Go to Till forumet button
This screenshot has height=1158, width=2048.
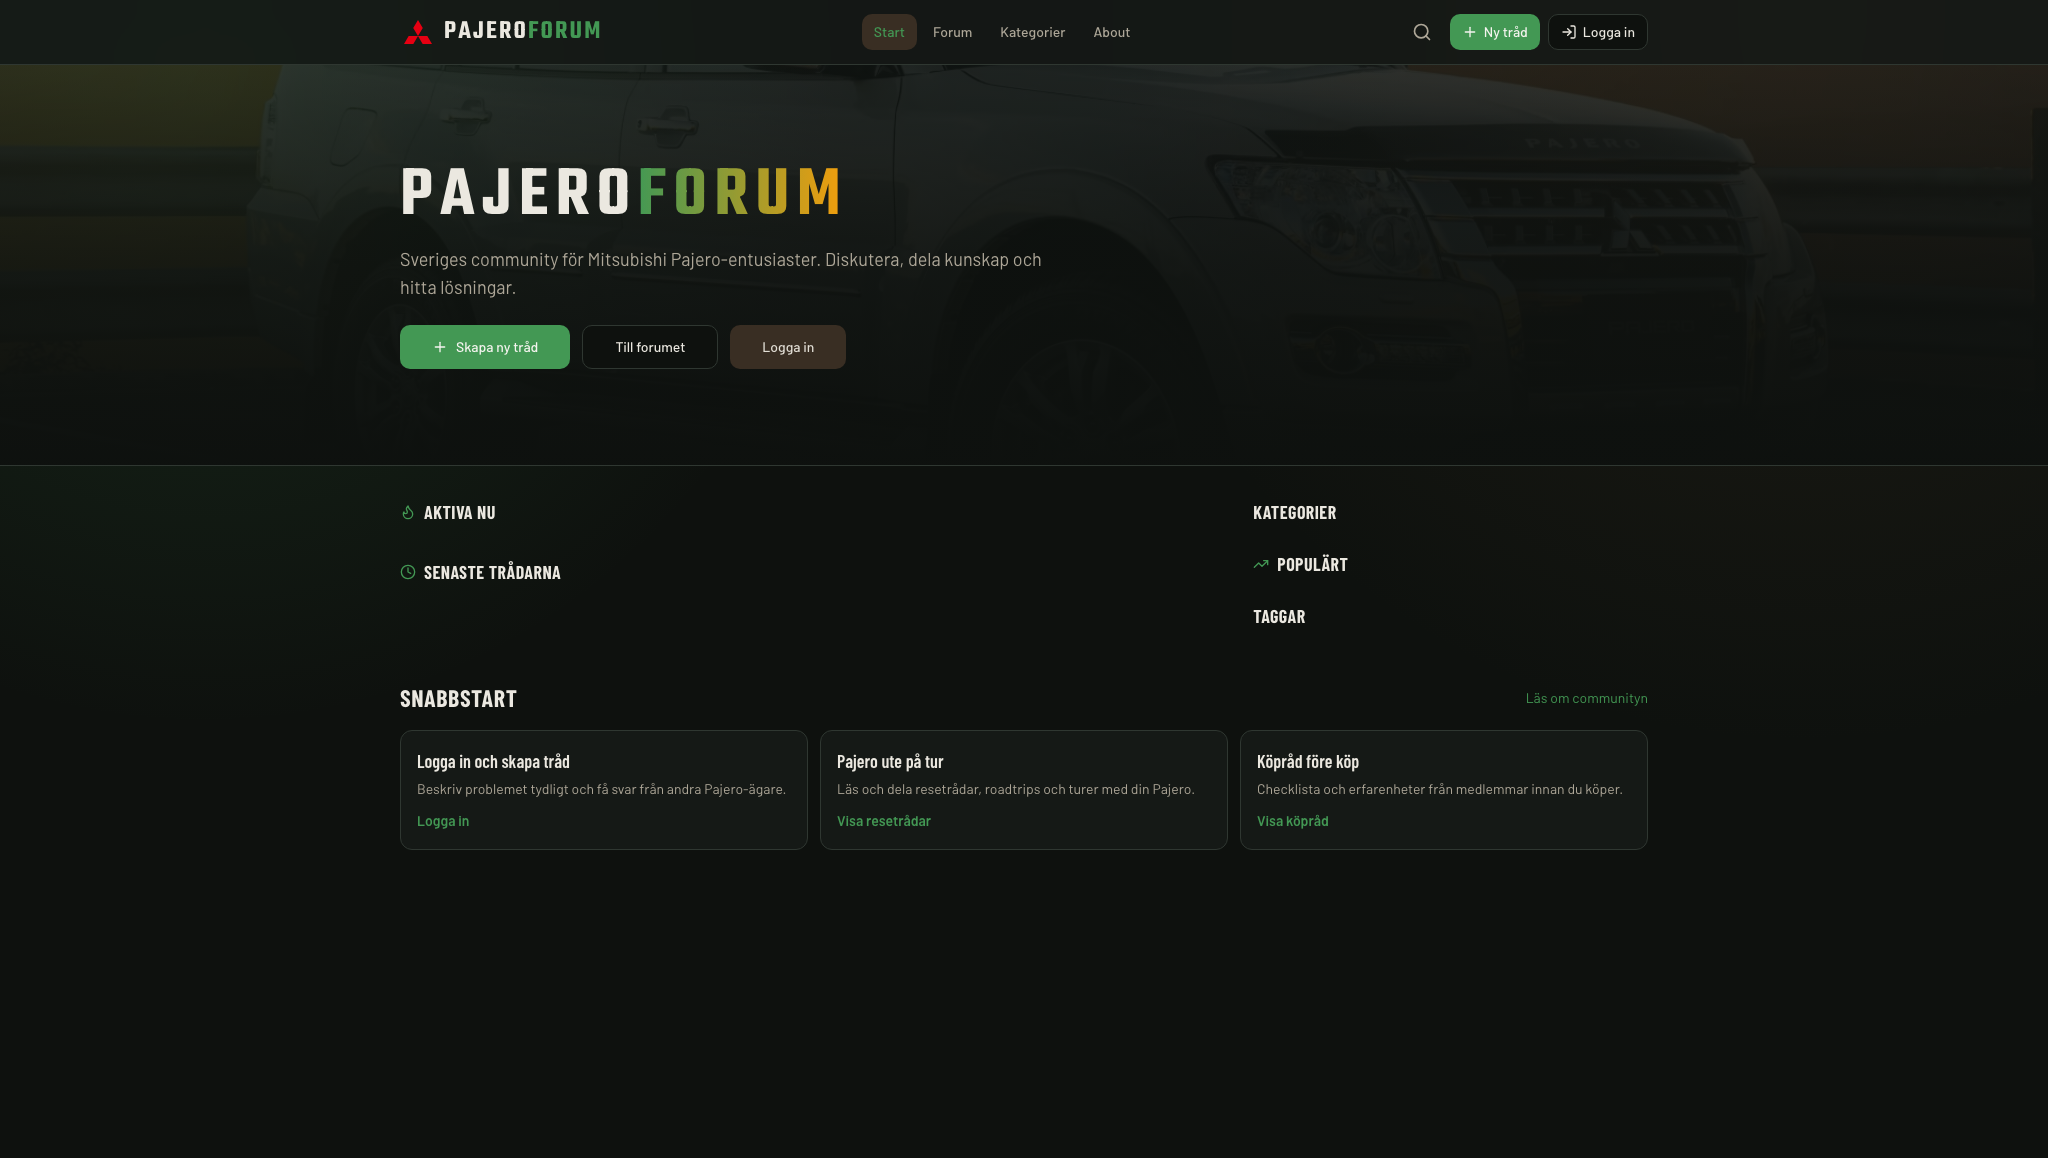650,347
